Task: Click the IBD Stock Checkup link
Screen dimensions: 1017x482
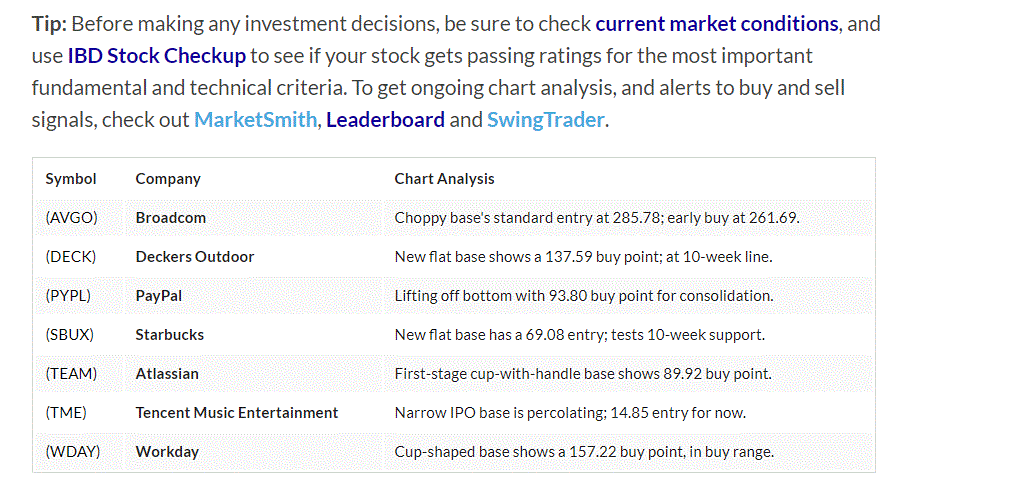Action: click(x=156, y=55)
